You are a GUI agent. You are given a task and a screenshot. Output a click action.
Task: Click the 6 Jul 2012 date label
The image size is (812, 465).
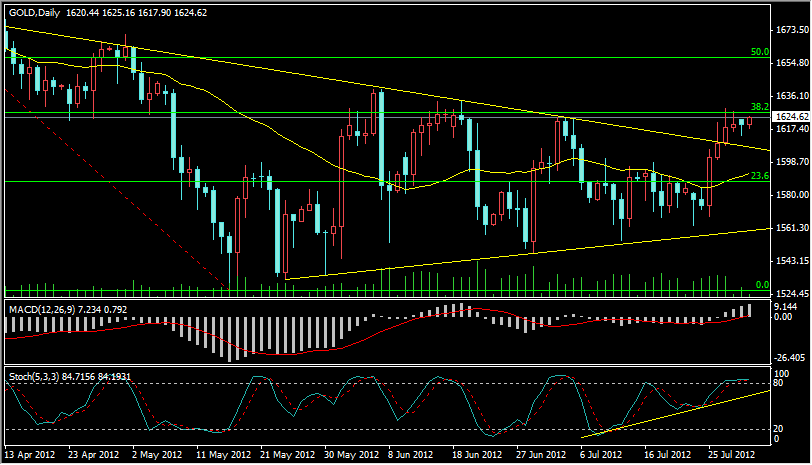[601, 455]
